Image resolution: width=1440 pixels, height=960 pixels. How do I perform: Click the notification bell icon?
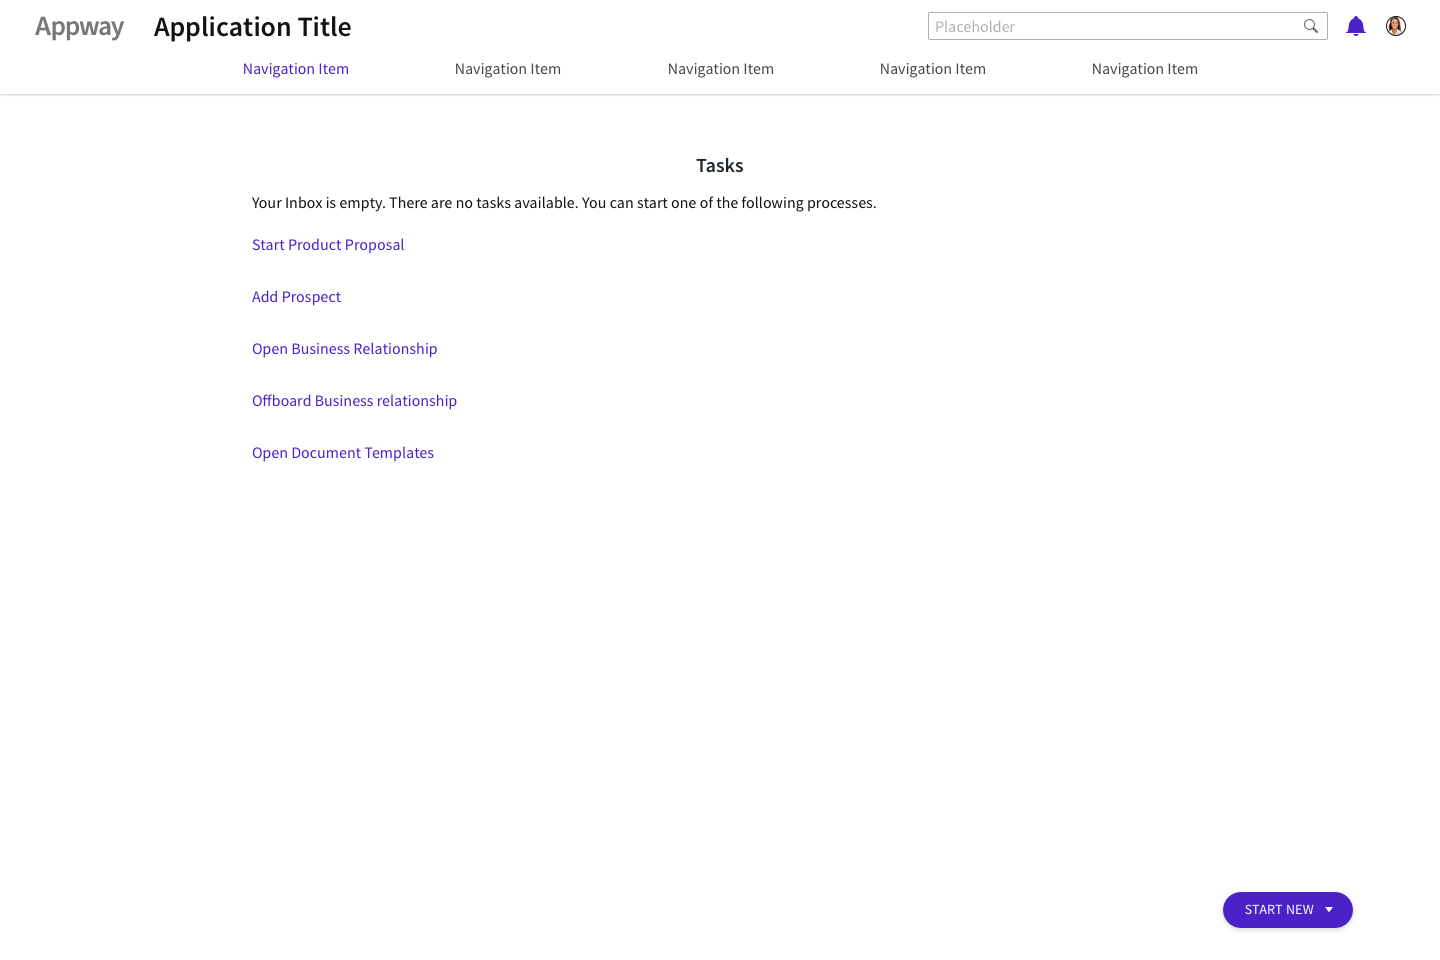pos(1355,27)
